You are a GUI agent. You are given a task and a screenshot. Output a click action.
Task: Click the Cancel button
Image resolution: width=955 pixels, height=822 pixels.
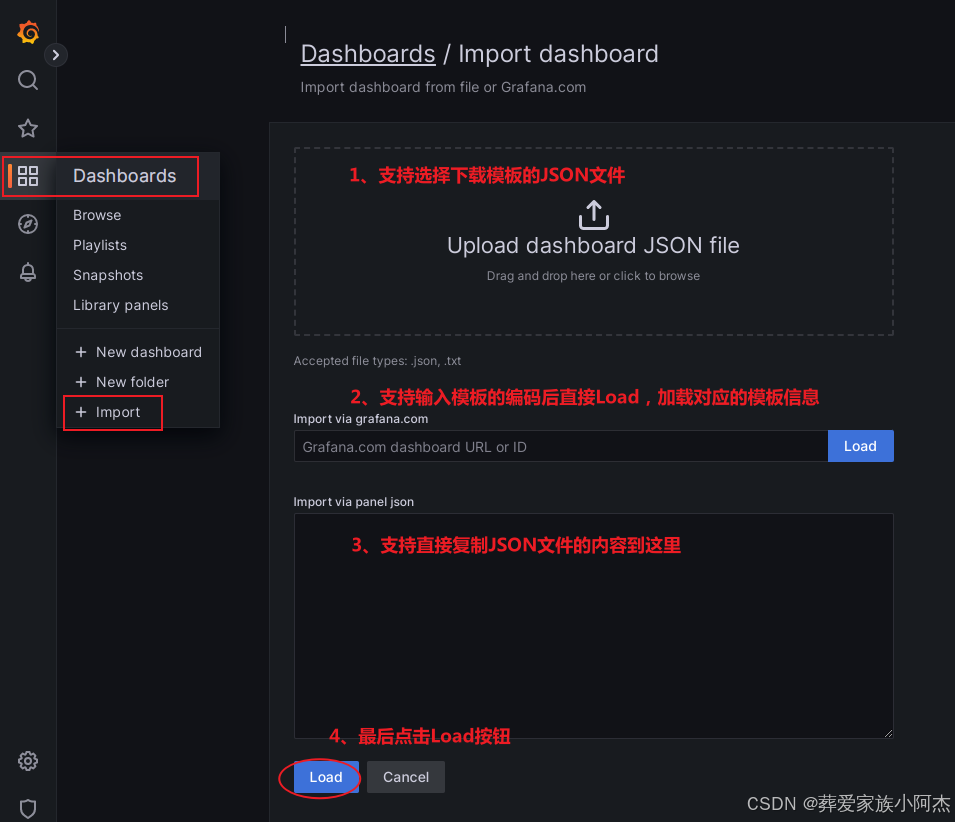click(406, 777)
